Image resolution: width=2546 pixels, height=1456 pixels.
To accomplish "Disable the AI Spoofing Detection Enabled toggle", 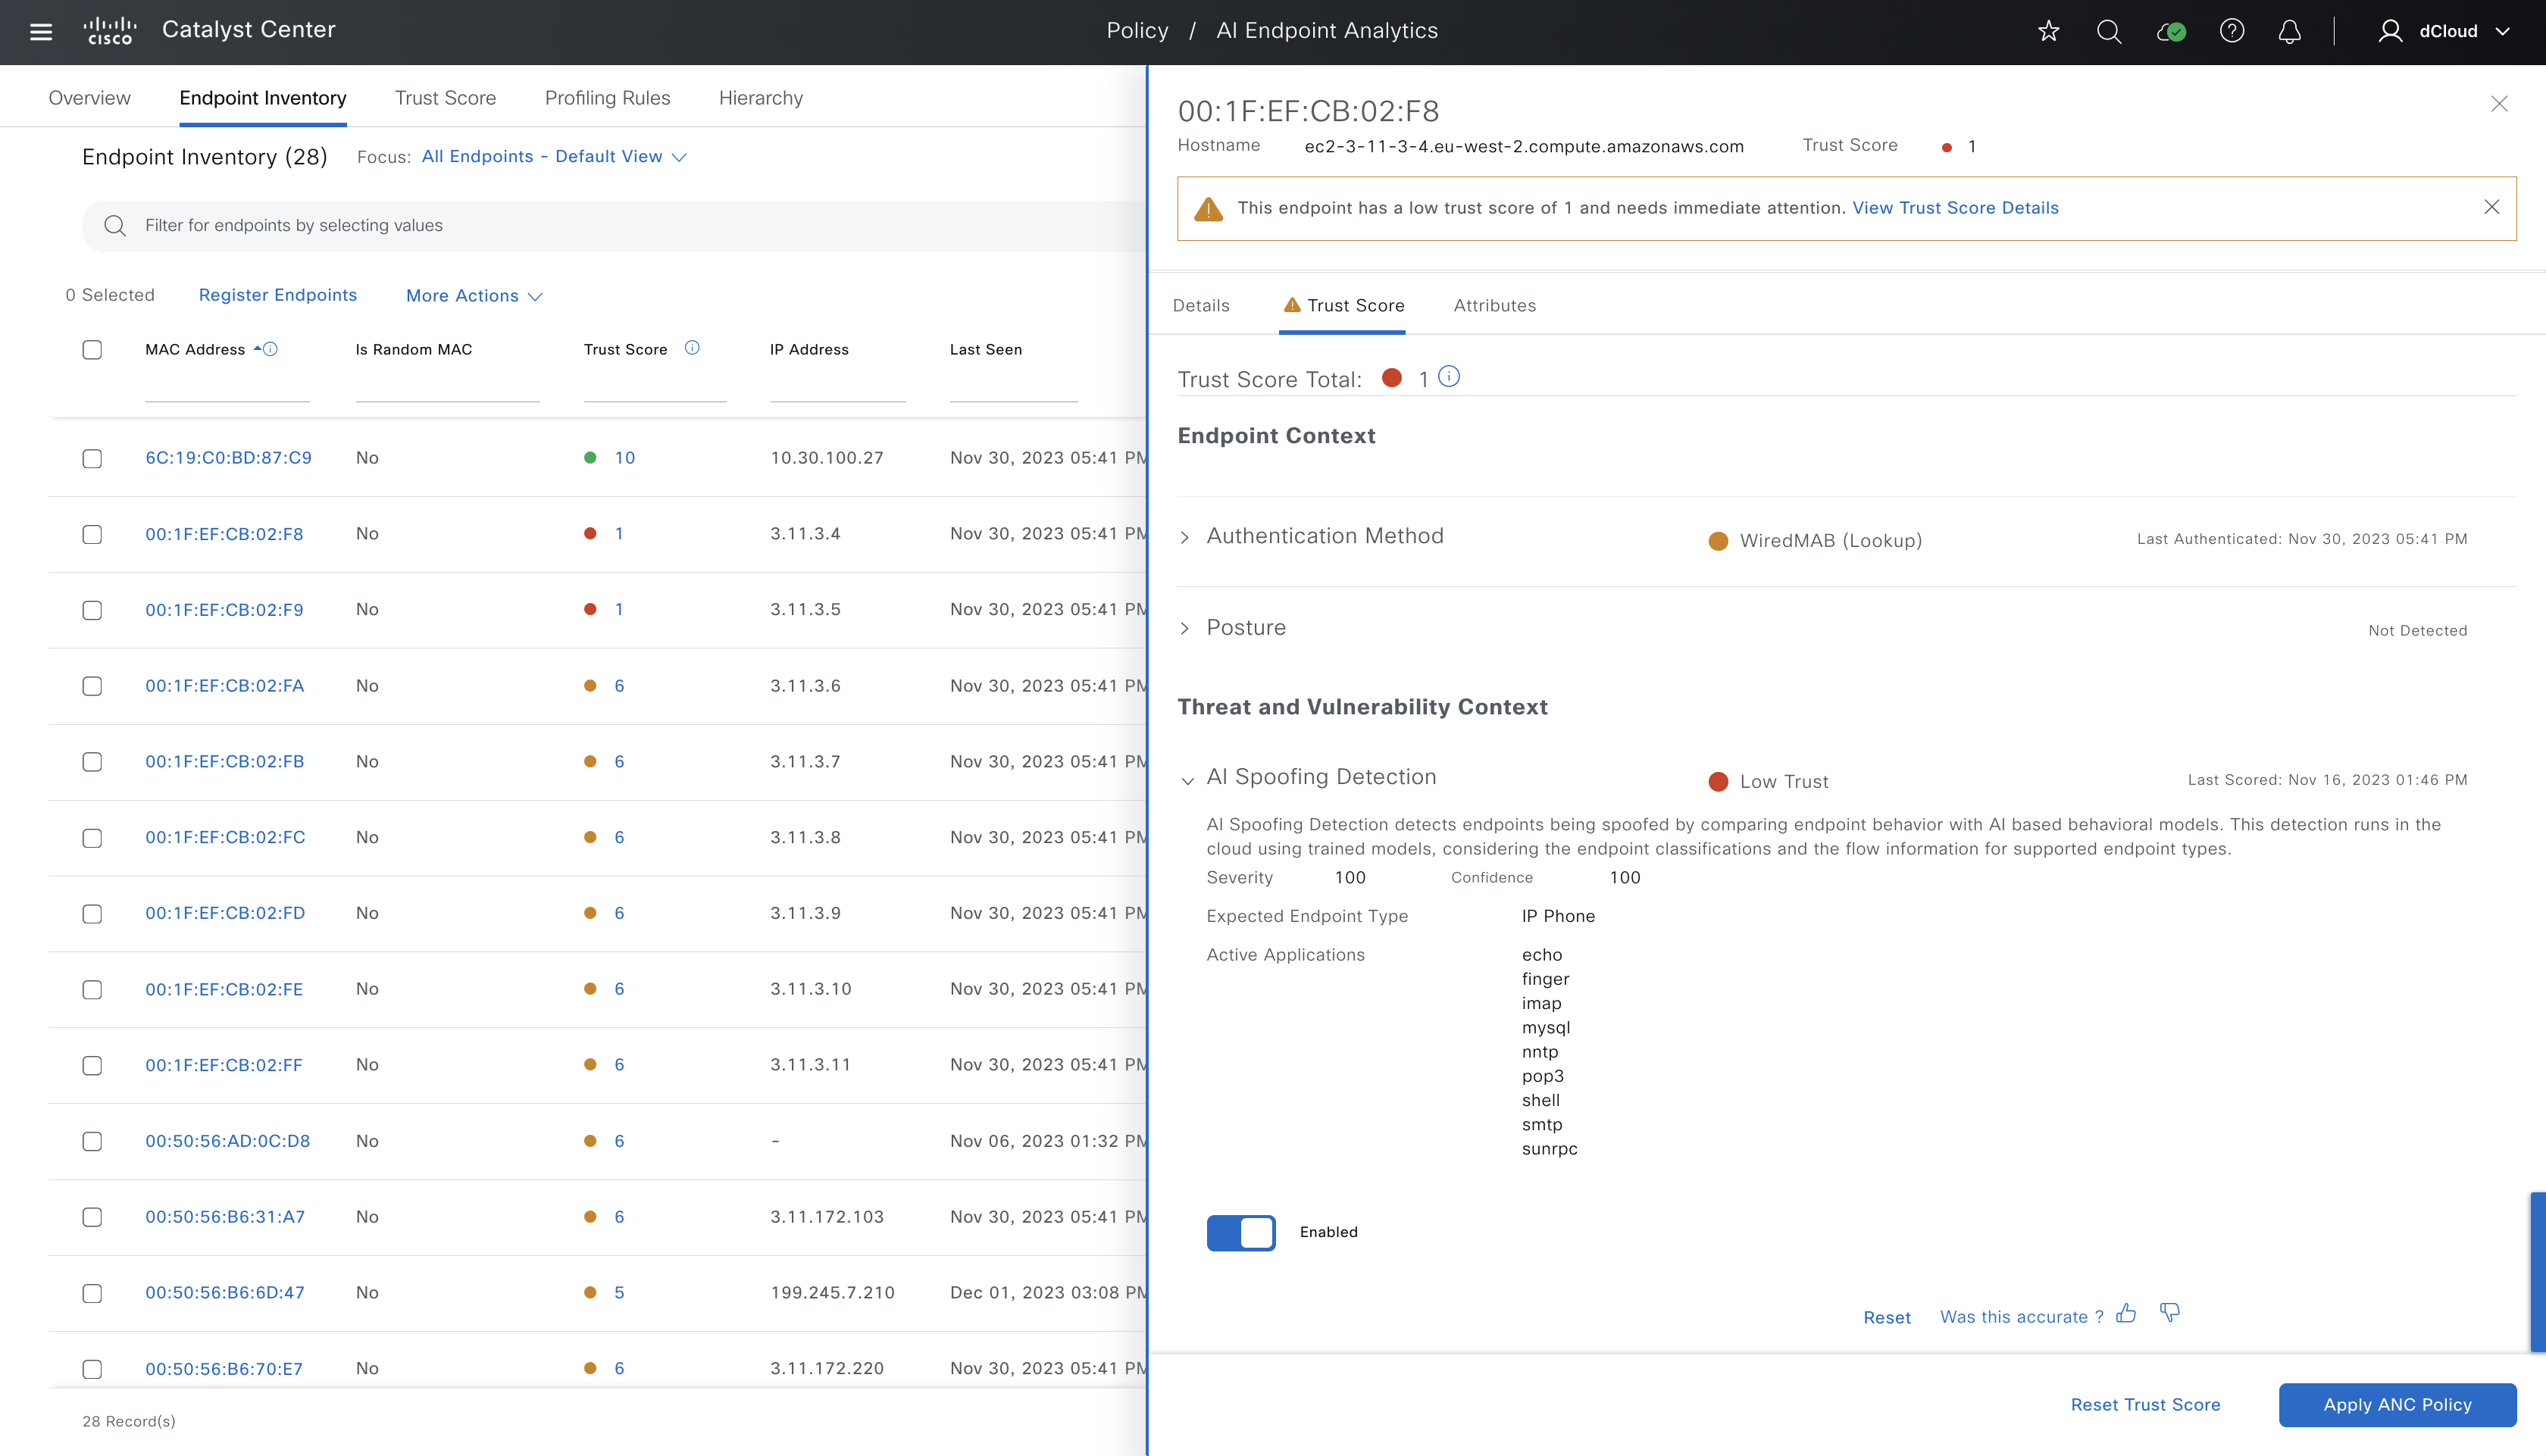I will 1241,1232.
